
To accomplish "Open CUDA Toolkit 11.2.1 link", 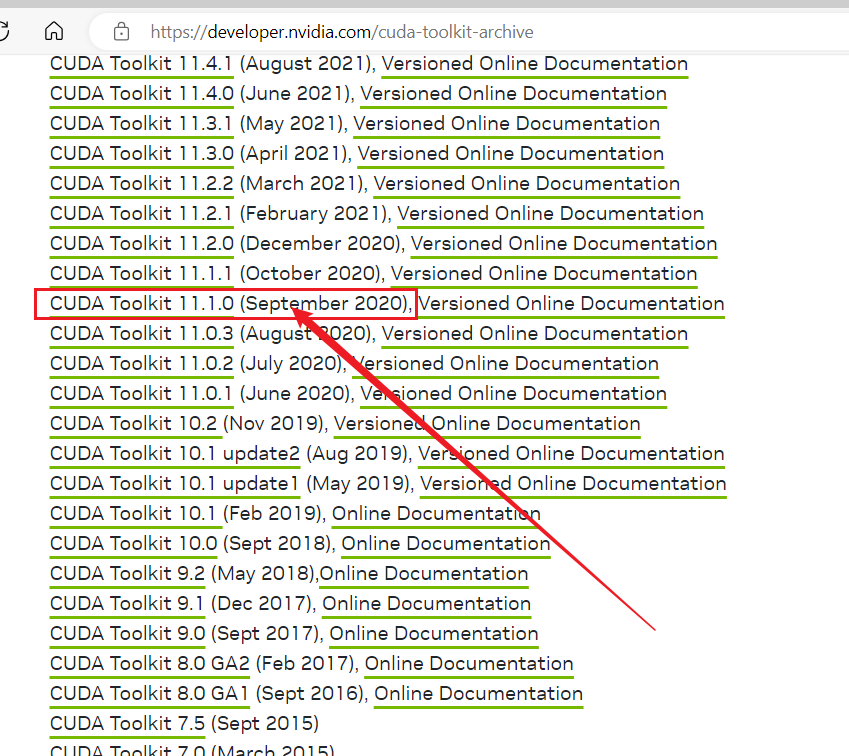I will [141, 213].
